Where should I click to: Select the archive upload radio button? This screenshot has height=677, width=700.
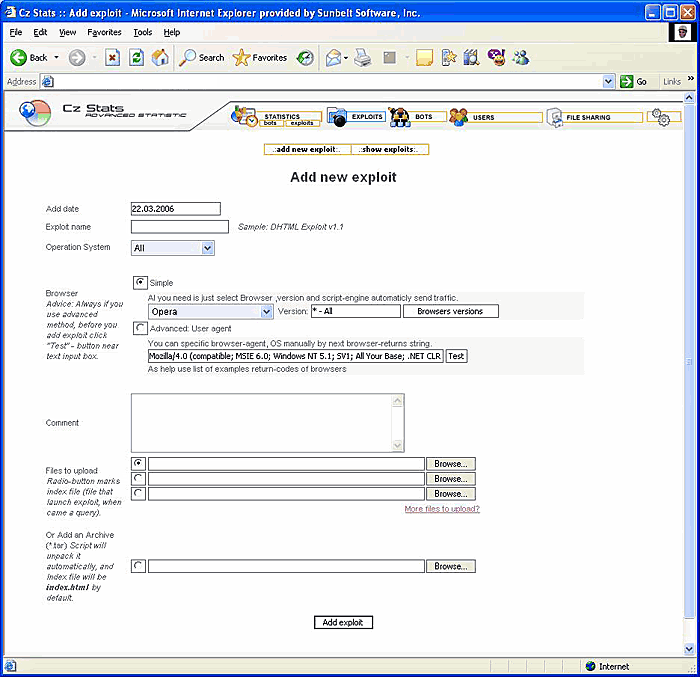click(x=138, y=566)
